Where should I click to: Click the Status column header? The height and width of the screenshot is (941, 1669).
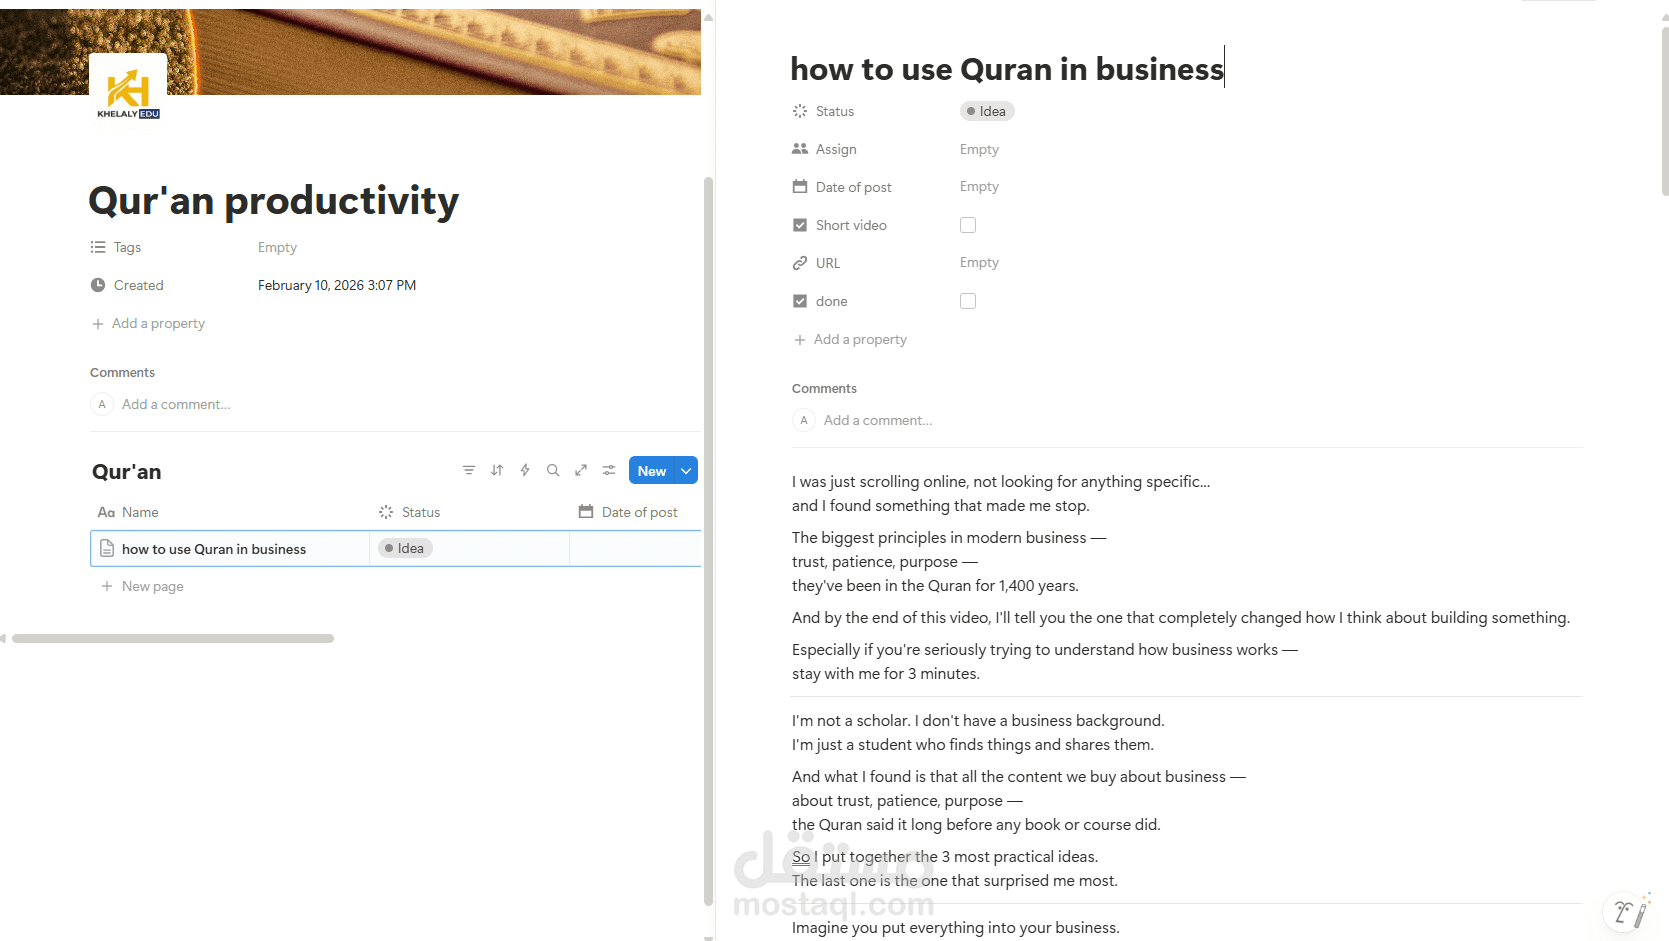coord(420,512)
